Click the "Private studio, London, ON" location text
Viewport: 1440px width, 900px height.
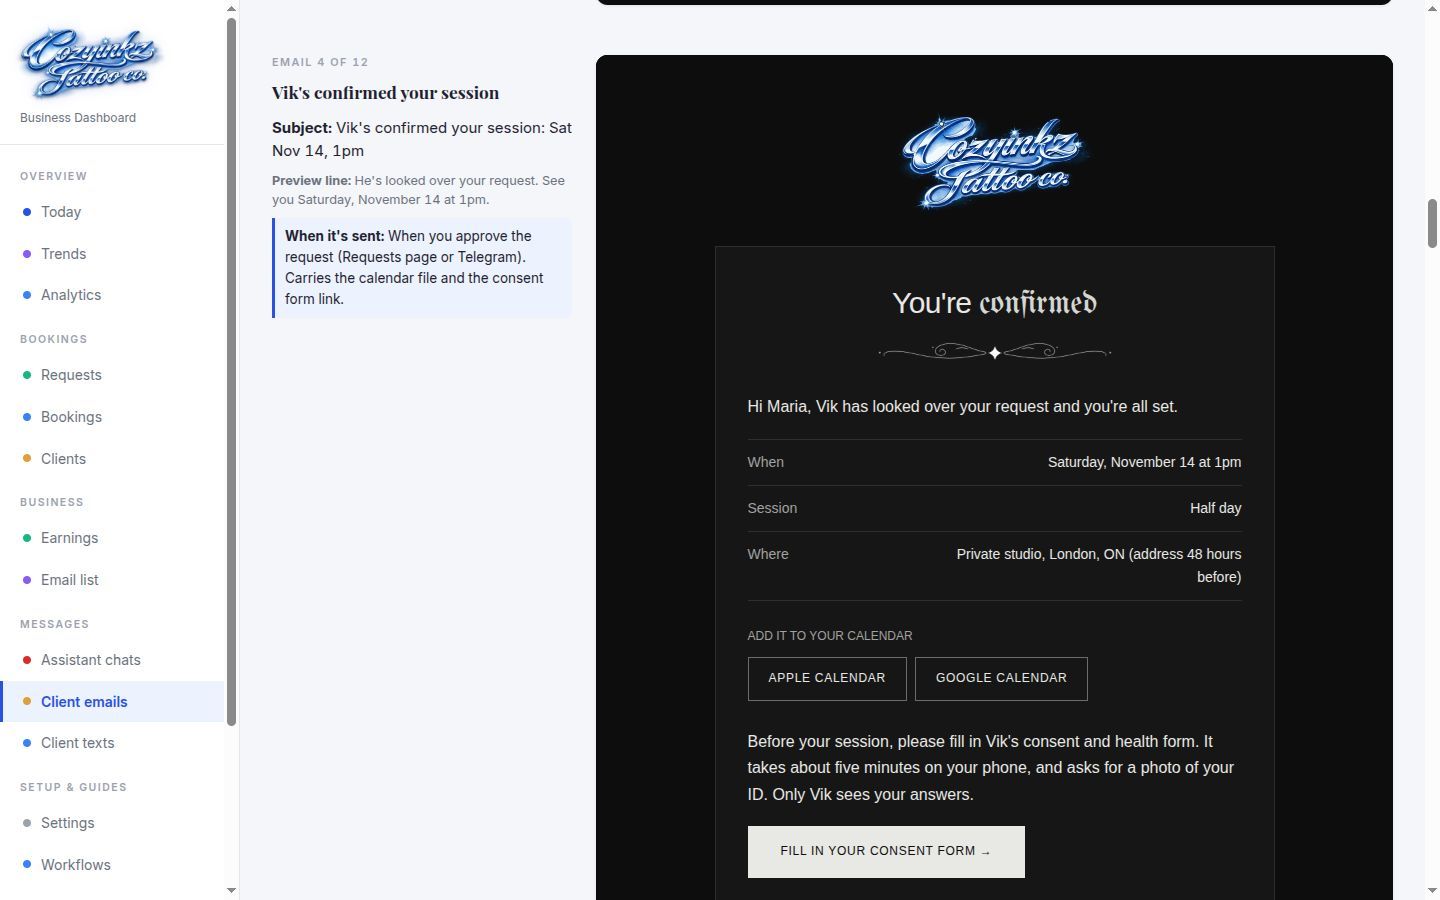1098,565
